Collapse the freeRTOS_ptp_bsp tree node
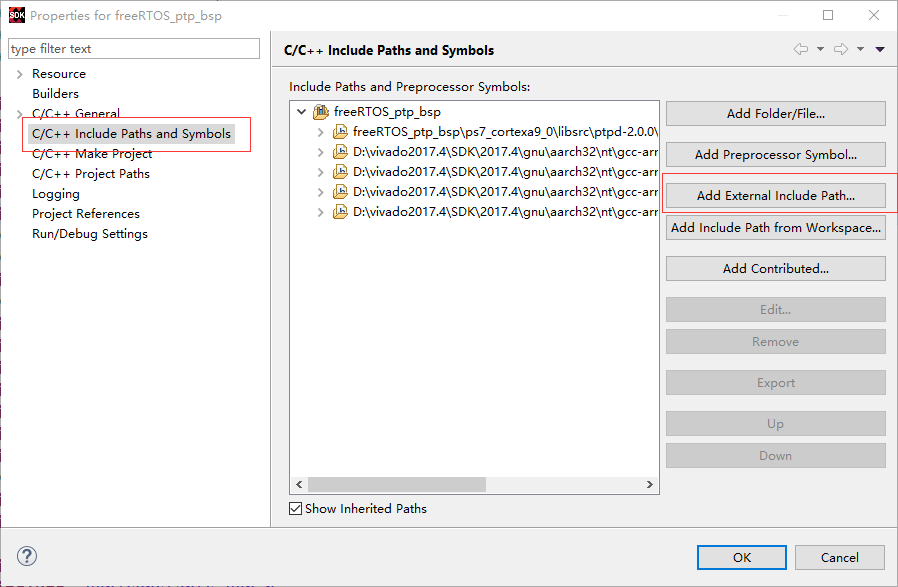This screenshot has height=587, width=898. tap(301, 112)
